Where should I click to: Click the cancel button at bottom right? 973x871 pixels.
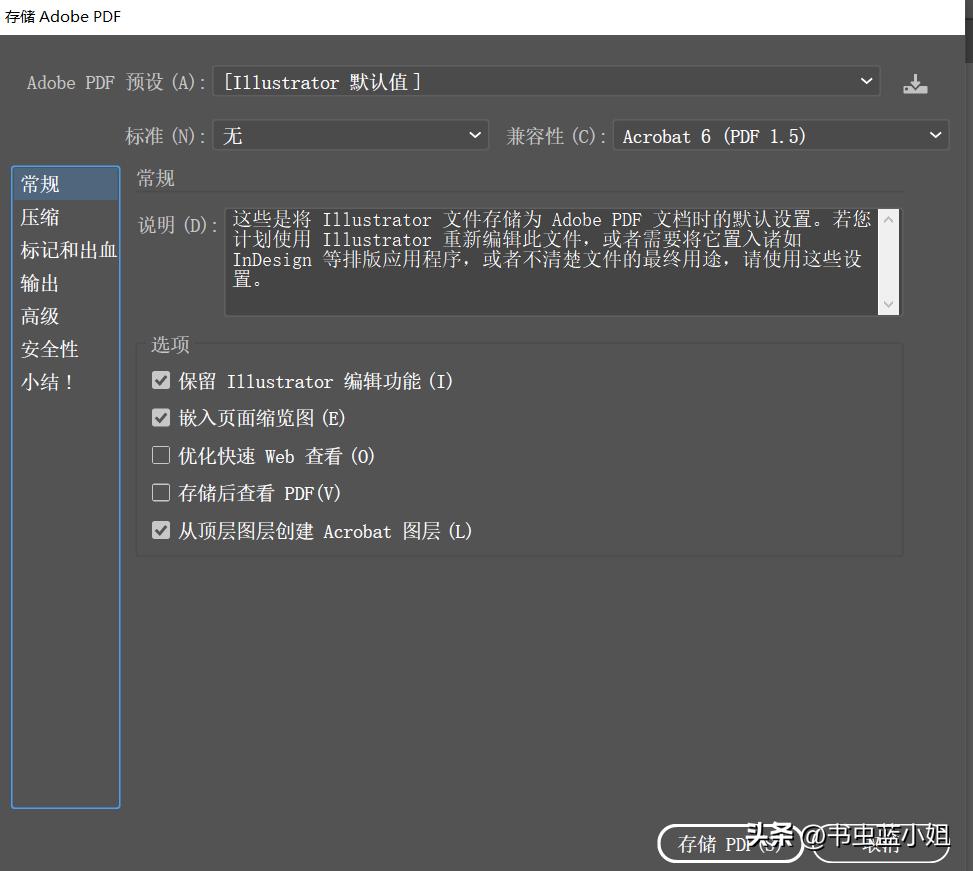pyautogui.click(x=881, y=844)
